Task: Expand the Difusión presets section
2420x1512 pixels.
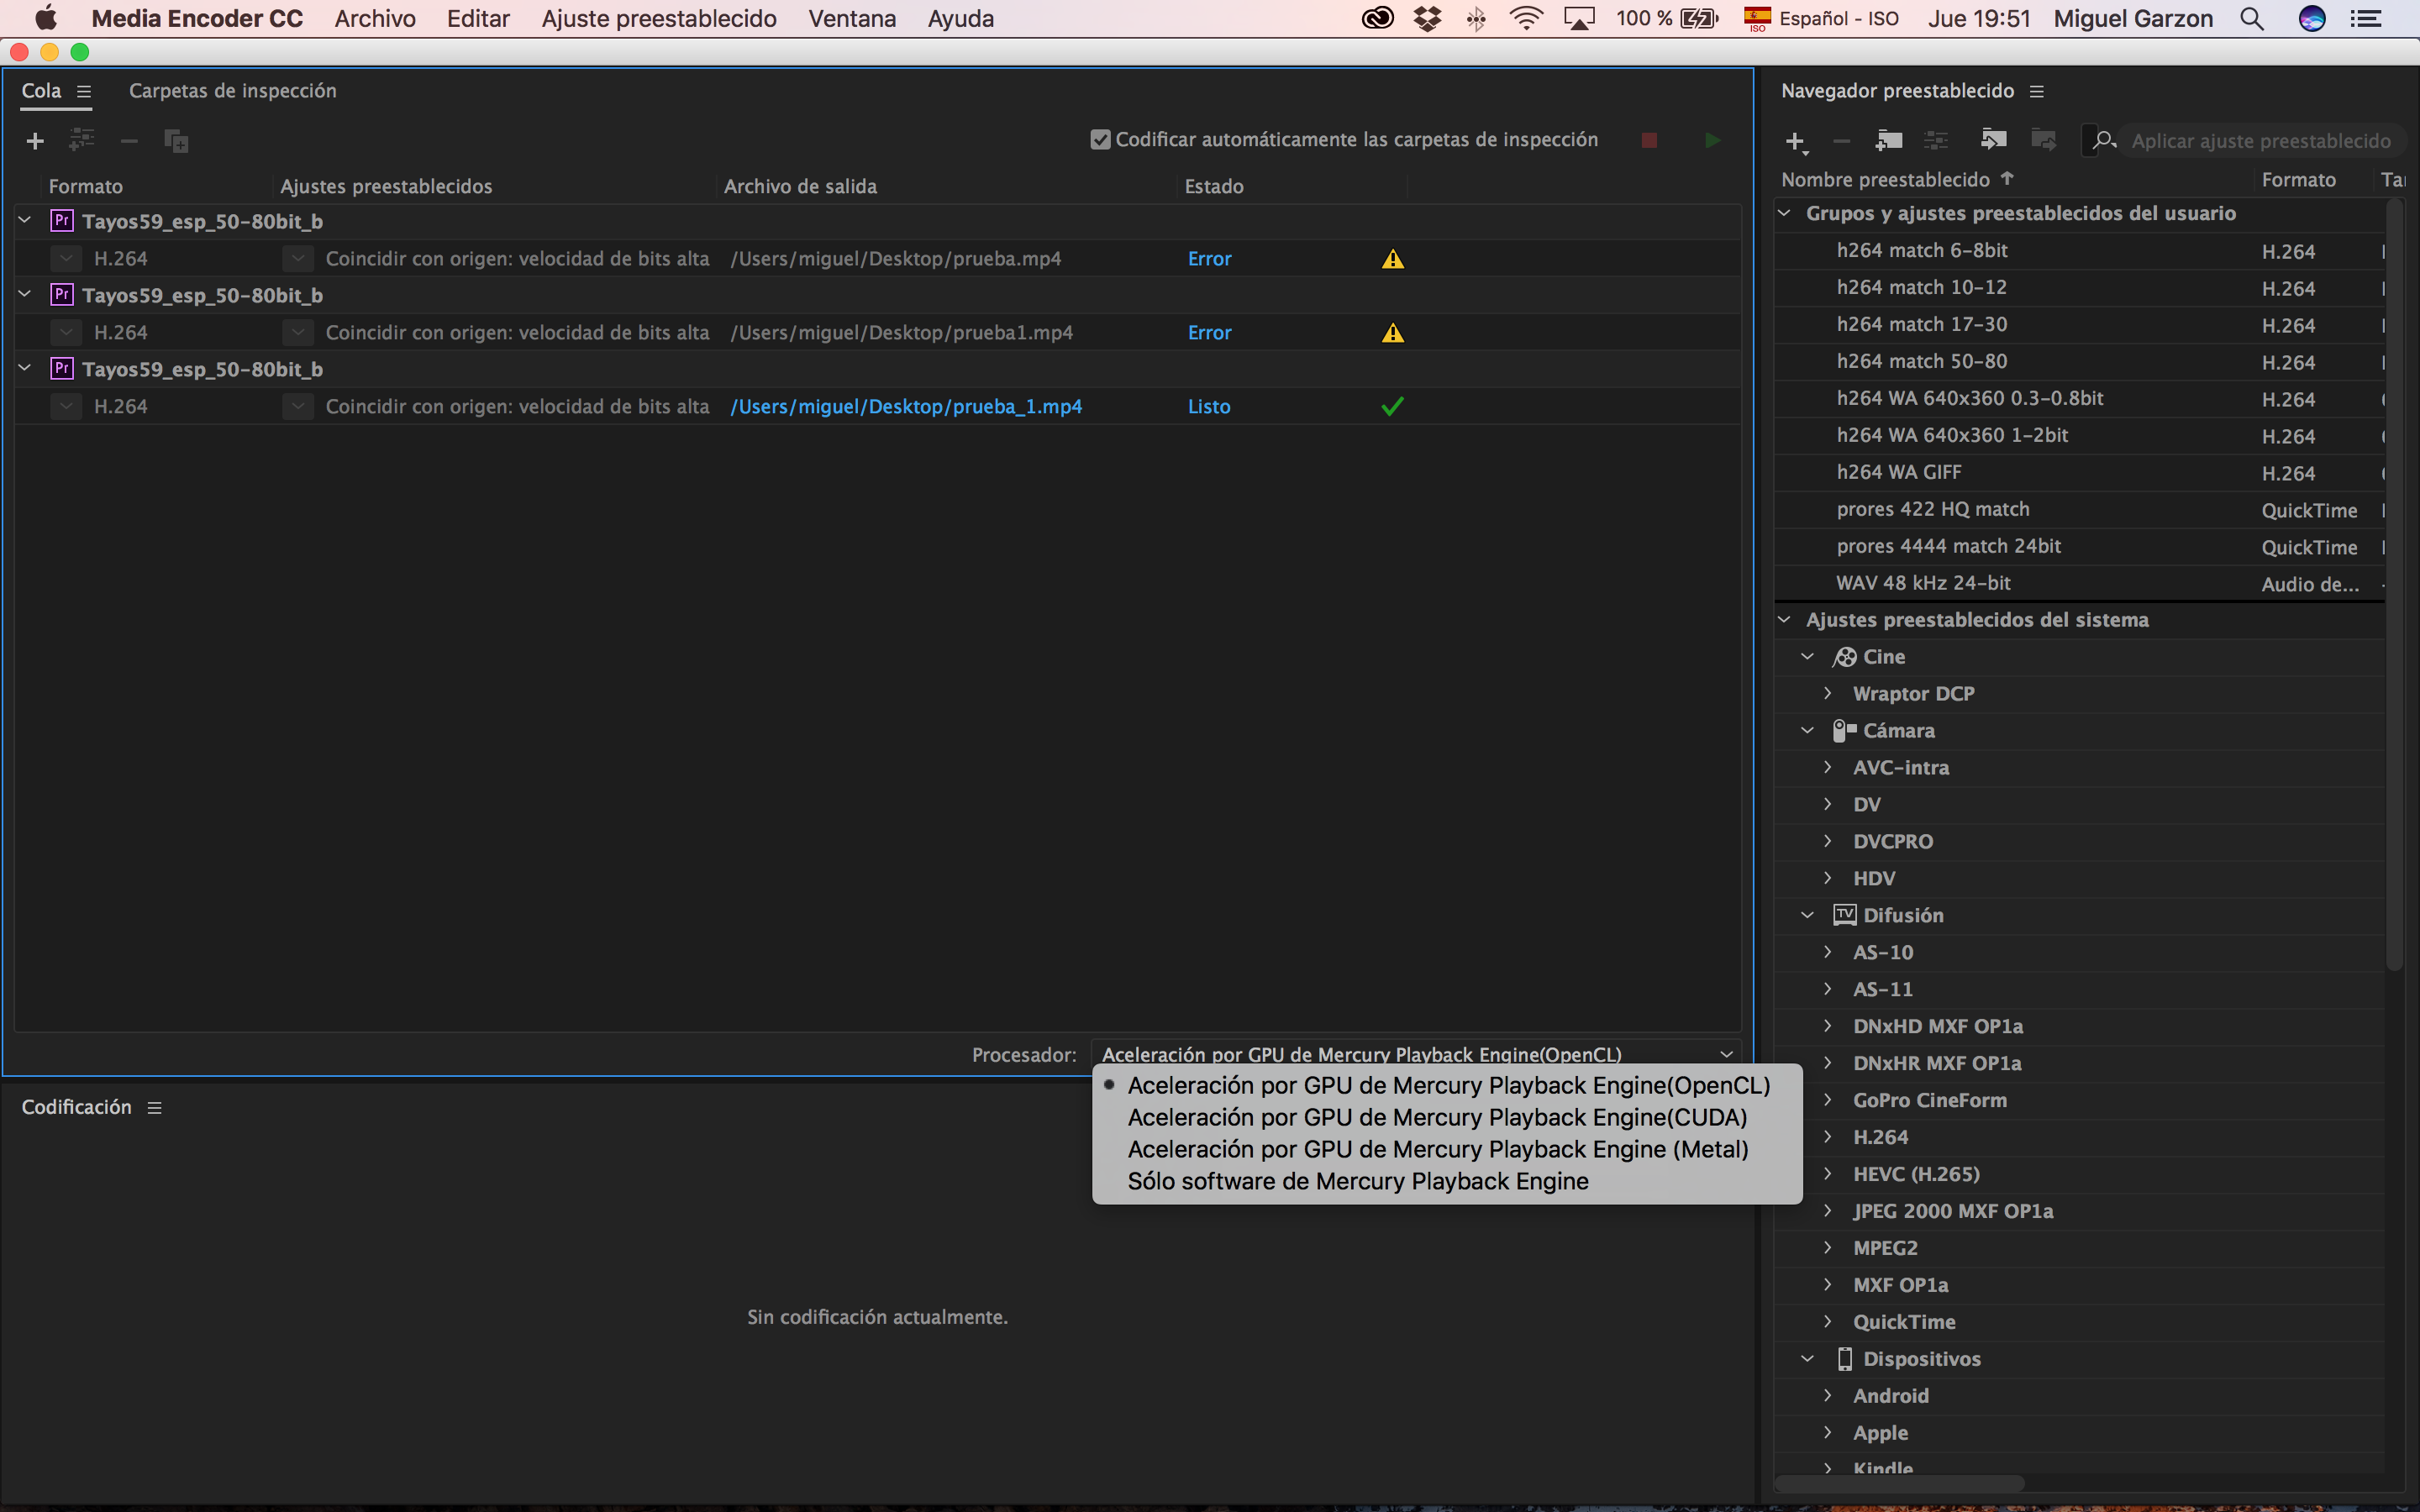Action: click(1808, 915)
